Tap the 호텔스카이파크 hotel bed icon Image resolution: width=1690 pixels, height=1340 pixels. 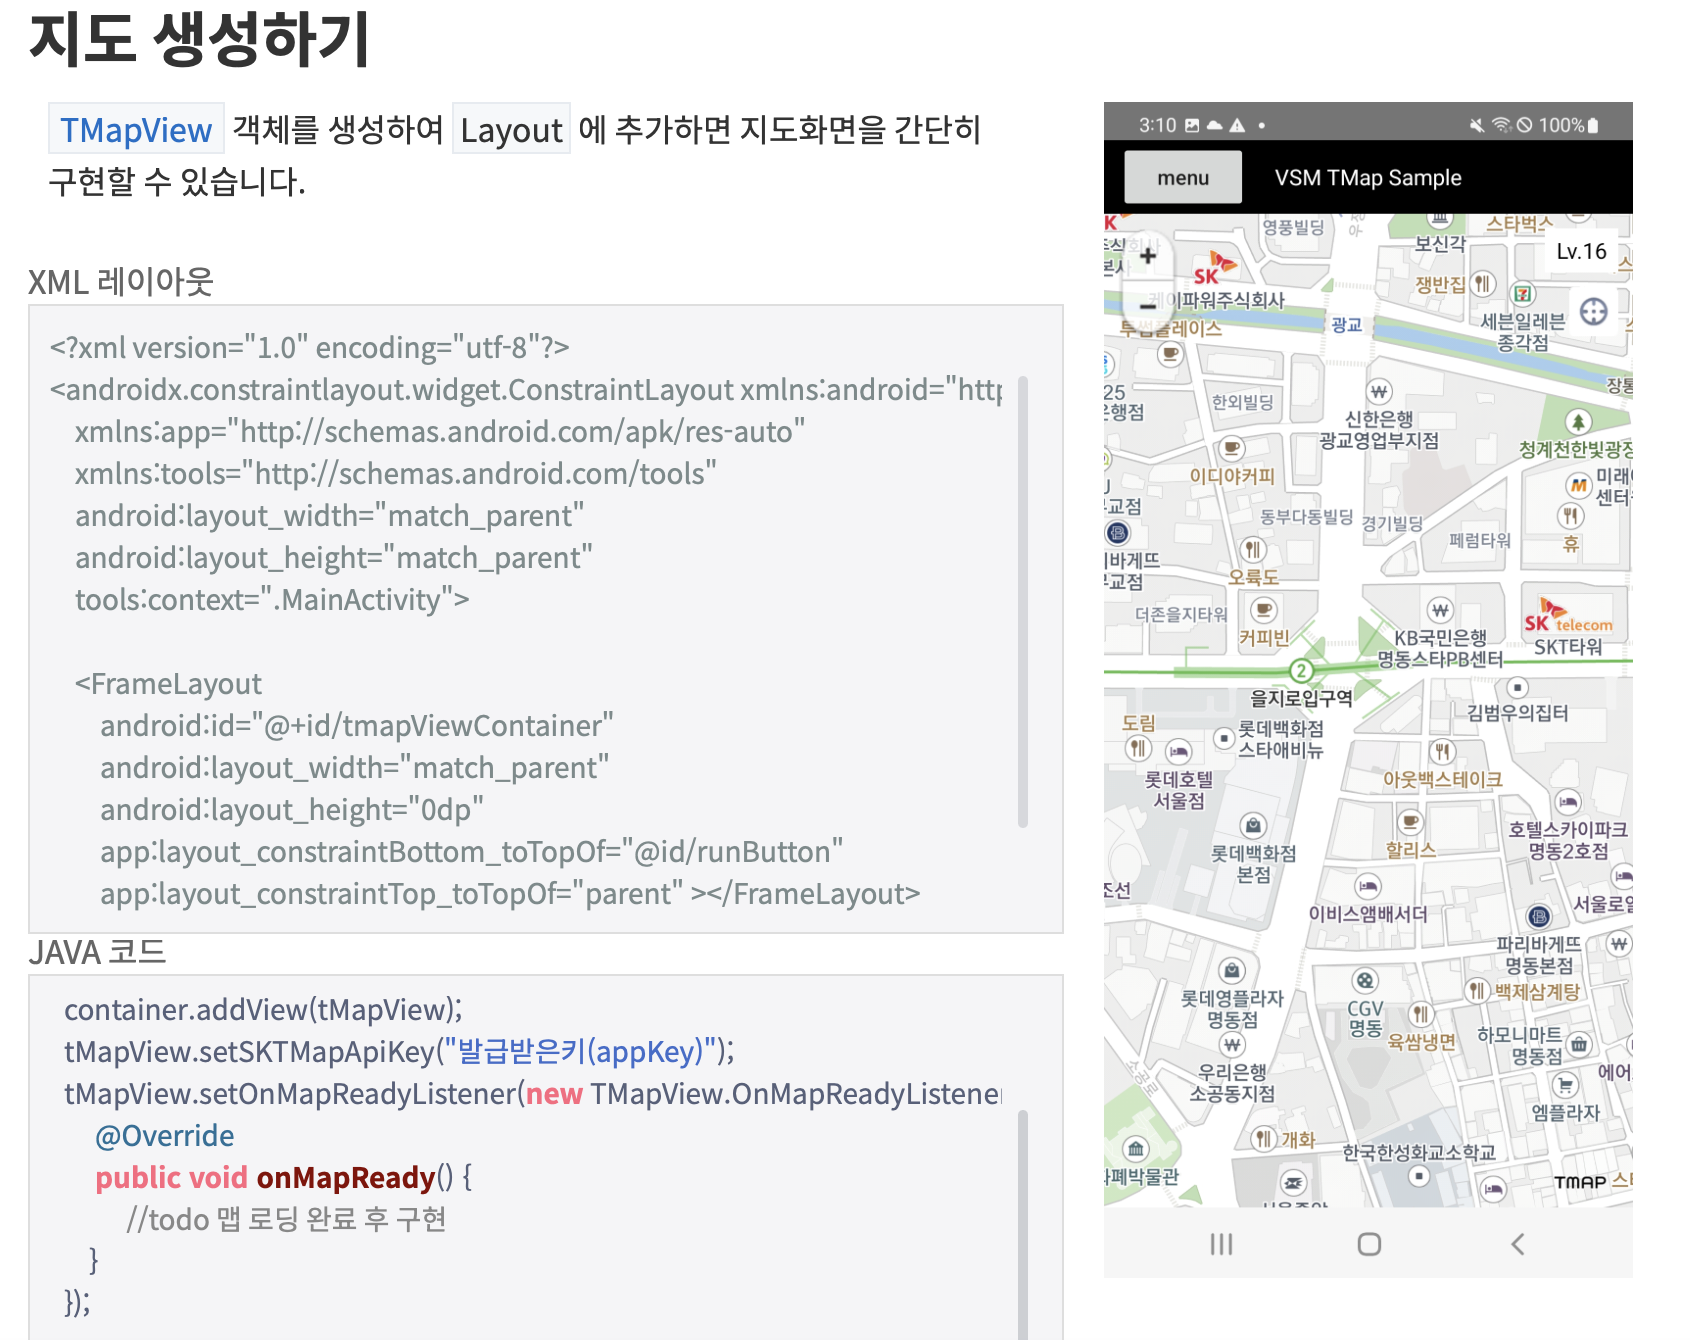[1568, 801]
